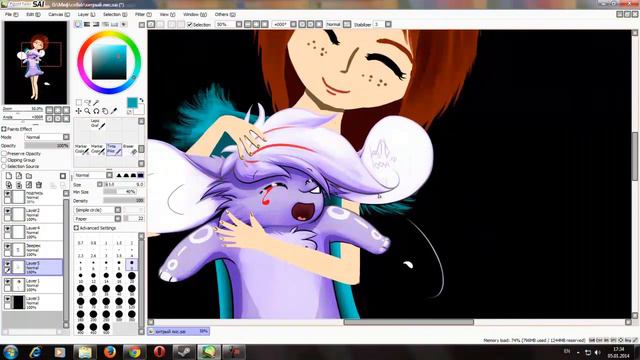Image resolution: width=640 pixels, height=360 pixels.
Task: Open the Filter menu
Action: (143, 14)
